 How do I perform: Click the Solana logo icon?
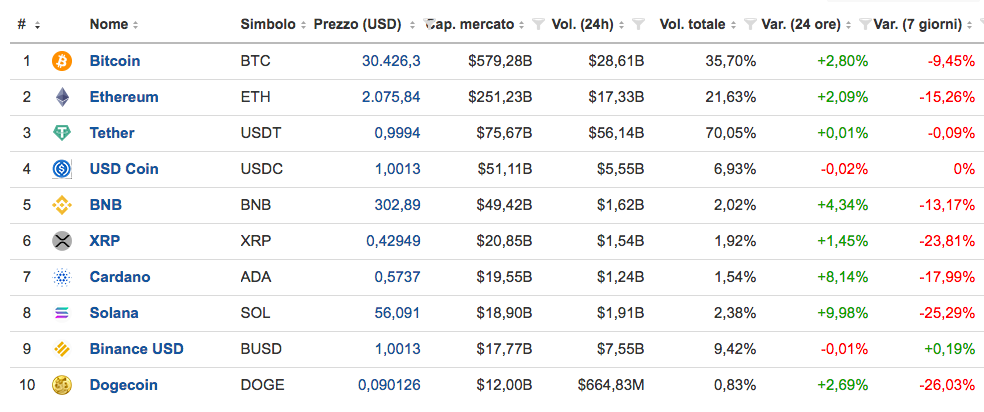[x=62, y=313]
